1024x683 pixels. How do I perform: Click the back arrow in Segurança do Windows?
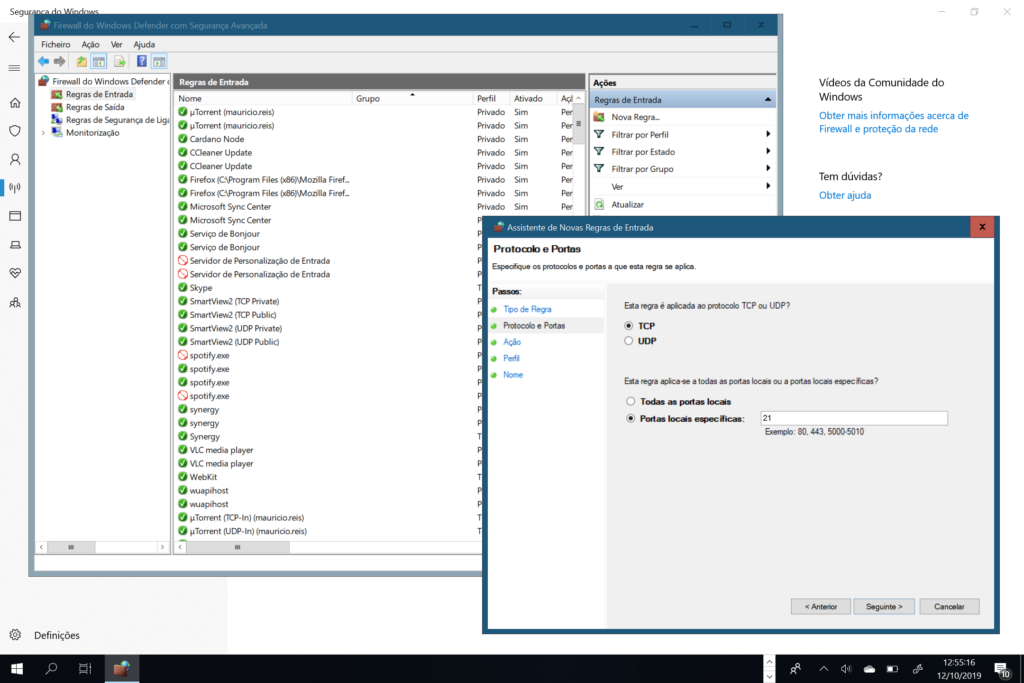pos(14,37)
